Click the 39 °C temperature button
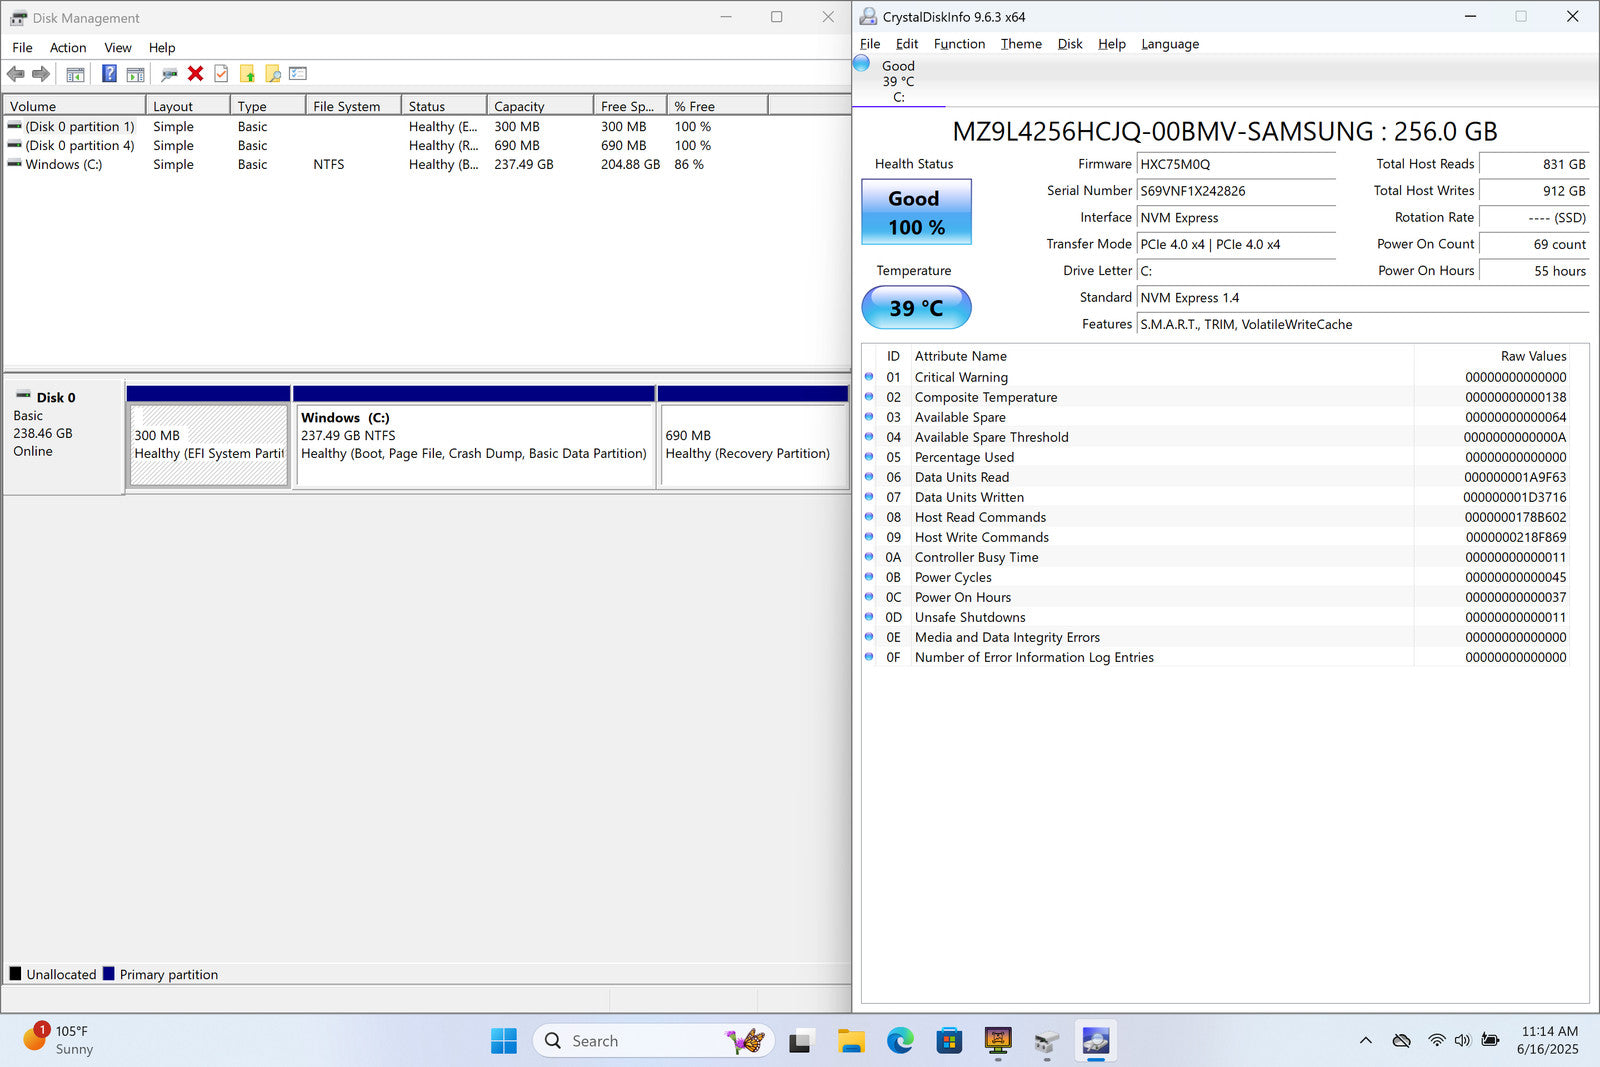 (916, 308)
